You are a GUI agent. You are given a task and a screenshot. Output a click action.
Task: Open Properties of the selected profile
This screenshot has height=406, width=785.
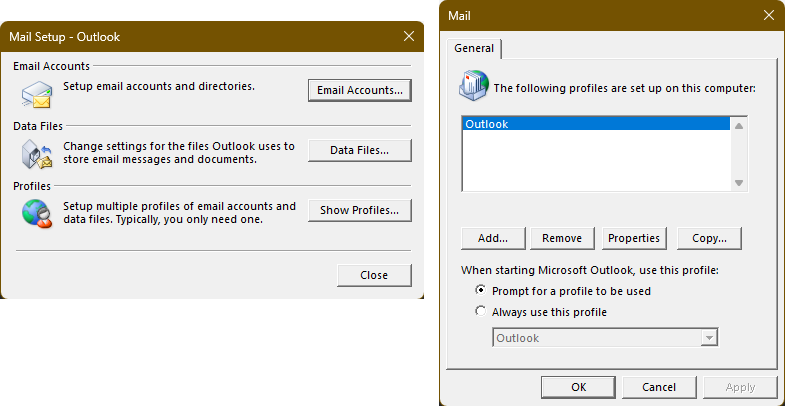coord(634,238)
